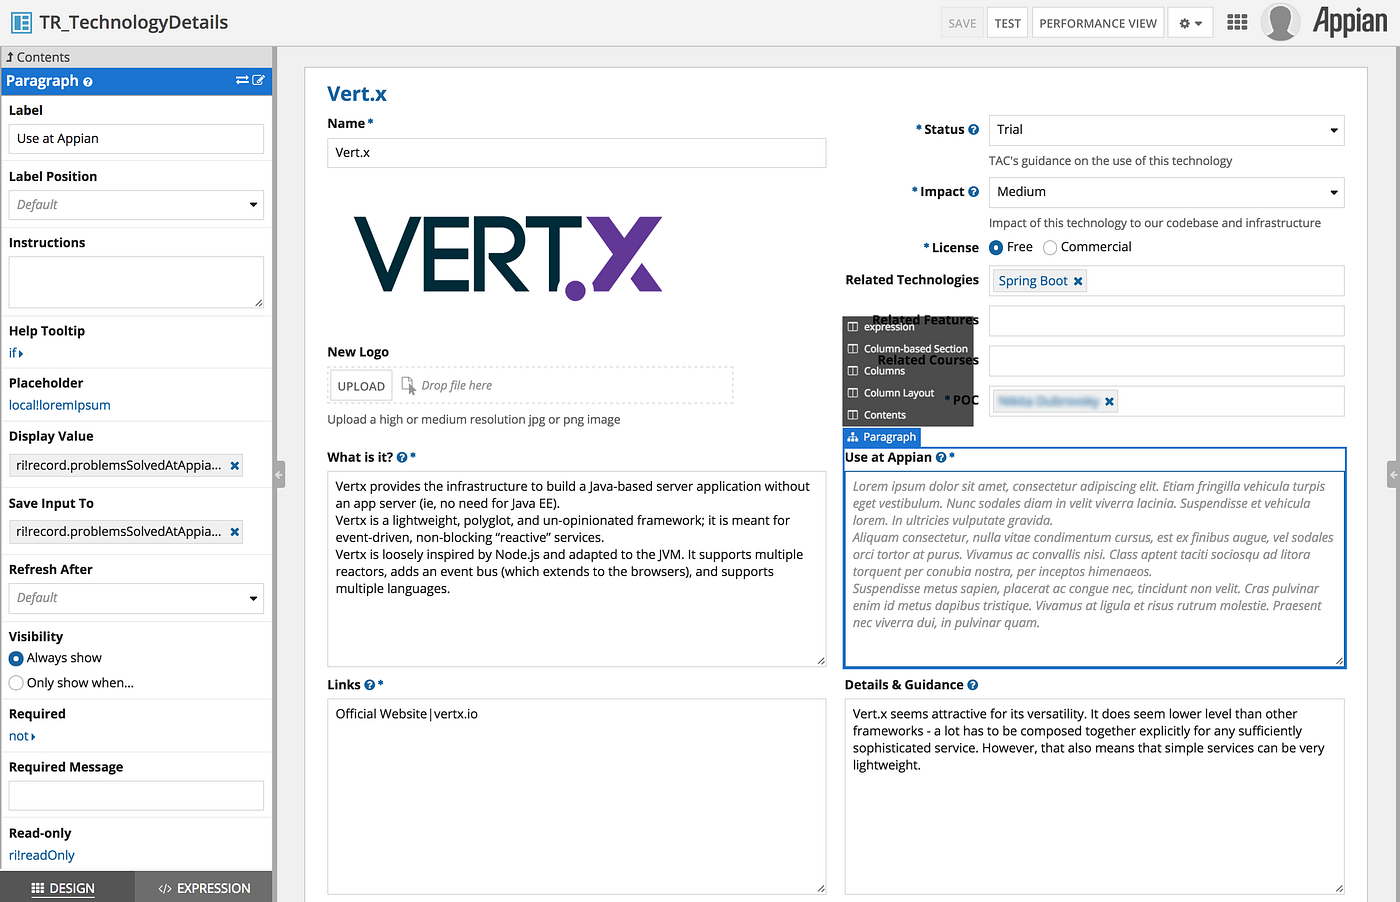This screenshot has height=902, width=1400.
Task: Open the ri!readOnly expression link
Action: pyautogui.click(x=42, y=856)
